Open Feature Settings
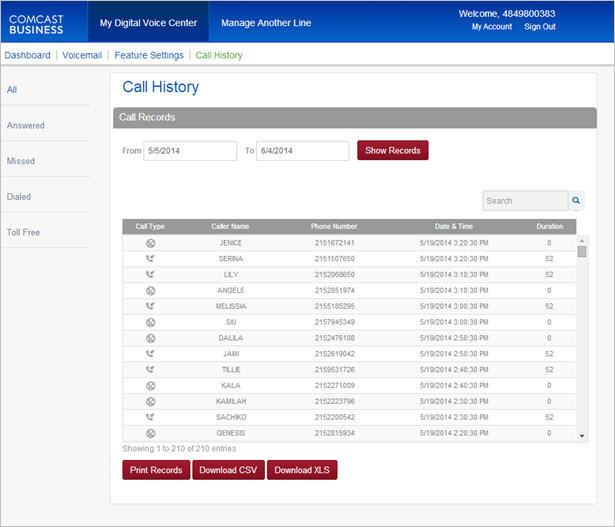Viewport: 615px width, 527px height. [x=149, y=55]
